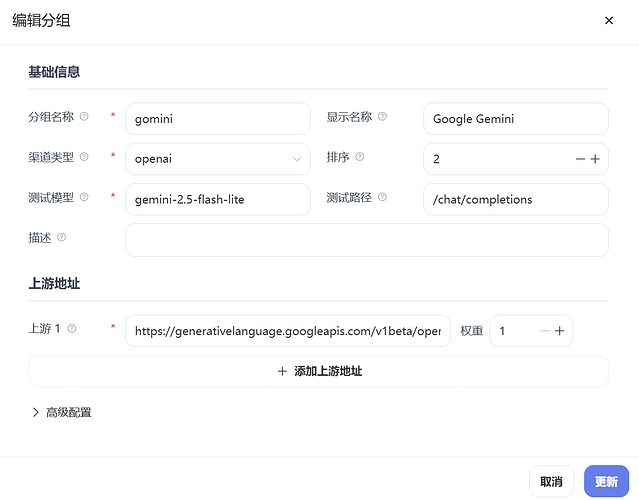Focus the 显示名称 field with Google Gemini

516,119
